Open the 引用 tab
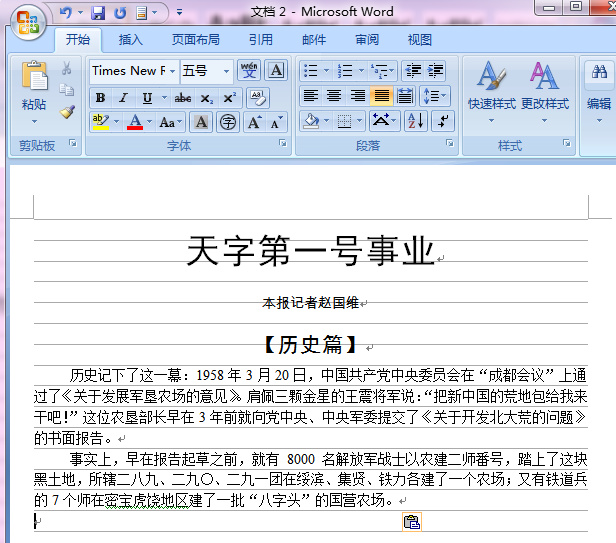Viewport: 616px width, 543px height. [260, 40]
